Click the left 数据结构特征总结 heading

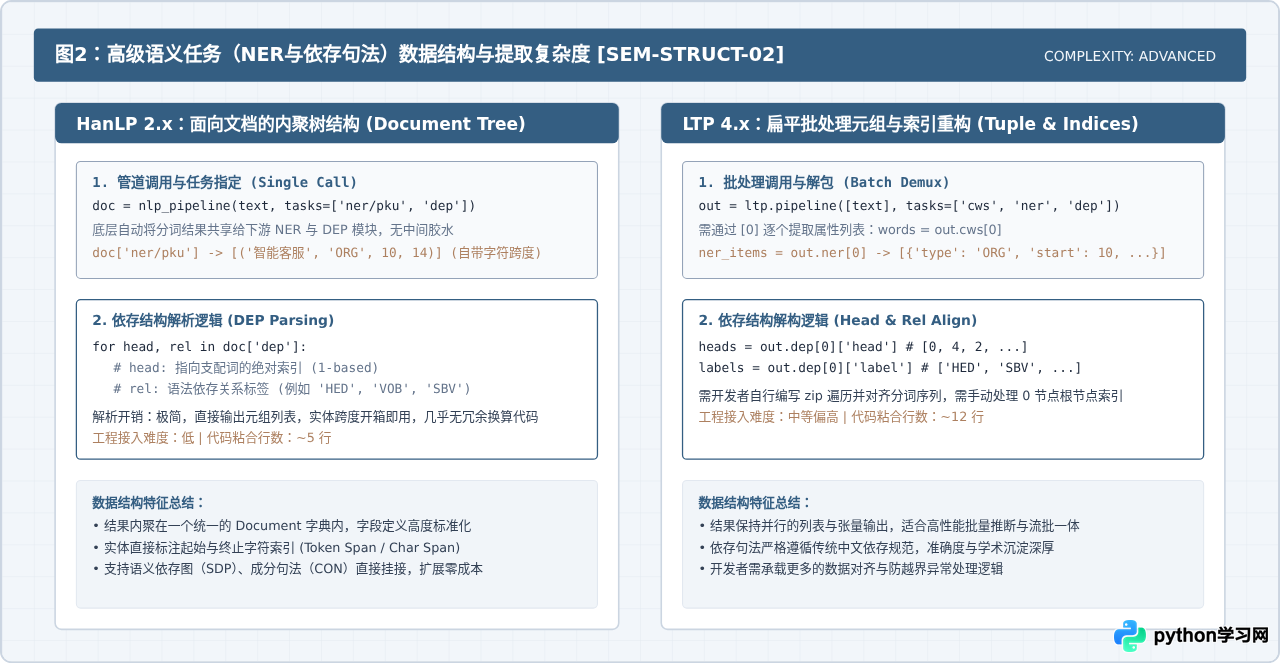pos(148,502)
